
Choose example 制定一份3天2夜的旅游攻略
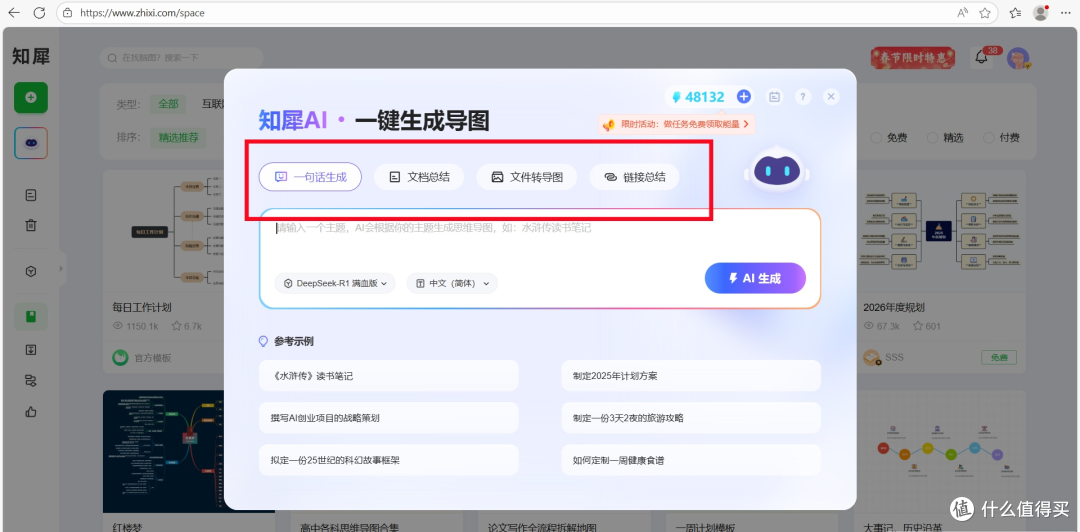(692, 418)
